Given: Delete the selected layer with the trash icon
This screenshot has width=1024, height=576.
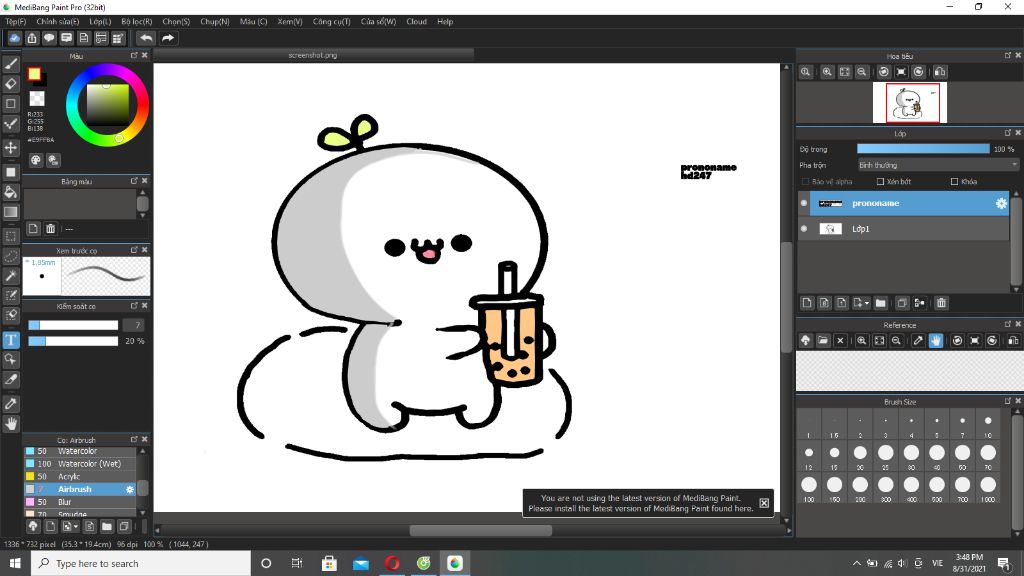Looking at the screenshot, I should point(941,303).
